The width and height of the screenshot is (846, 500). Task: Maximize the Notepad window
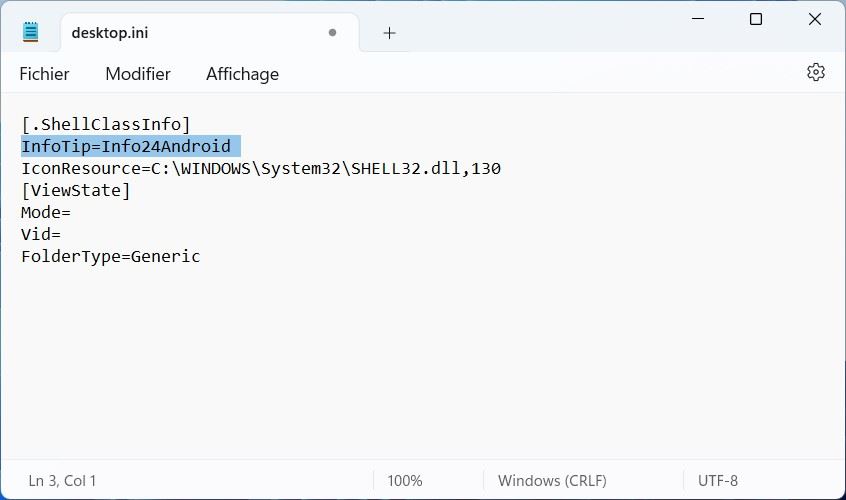pyautogui.click(x=756, y=19)
